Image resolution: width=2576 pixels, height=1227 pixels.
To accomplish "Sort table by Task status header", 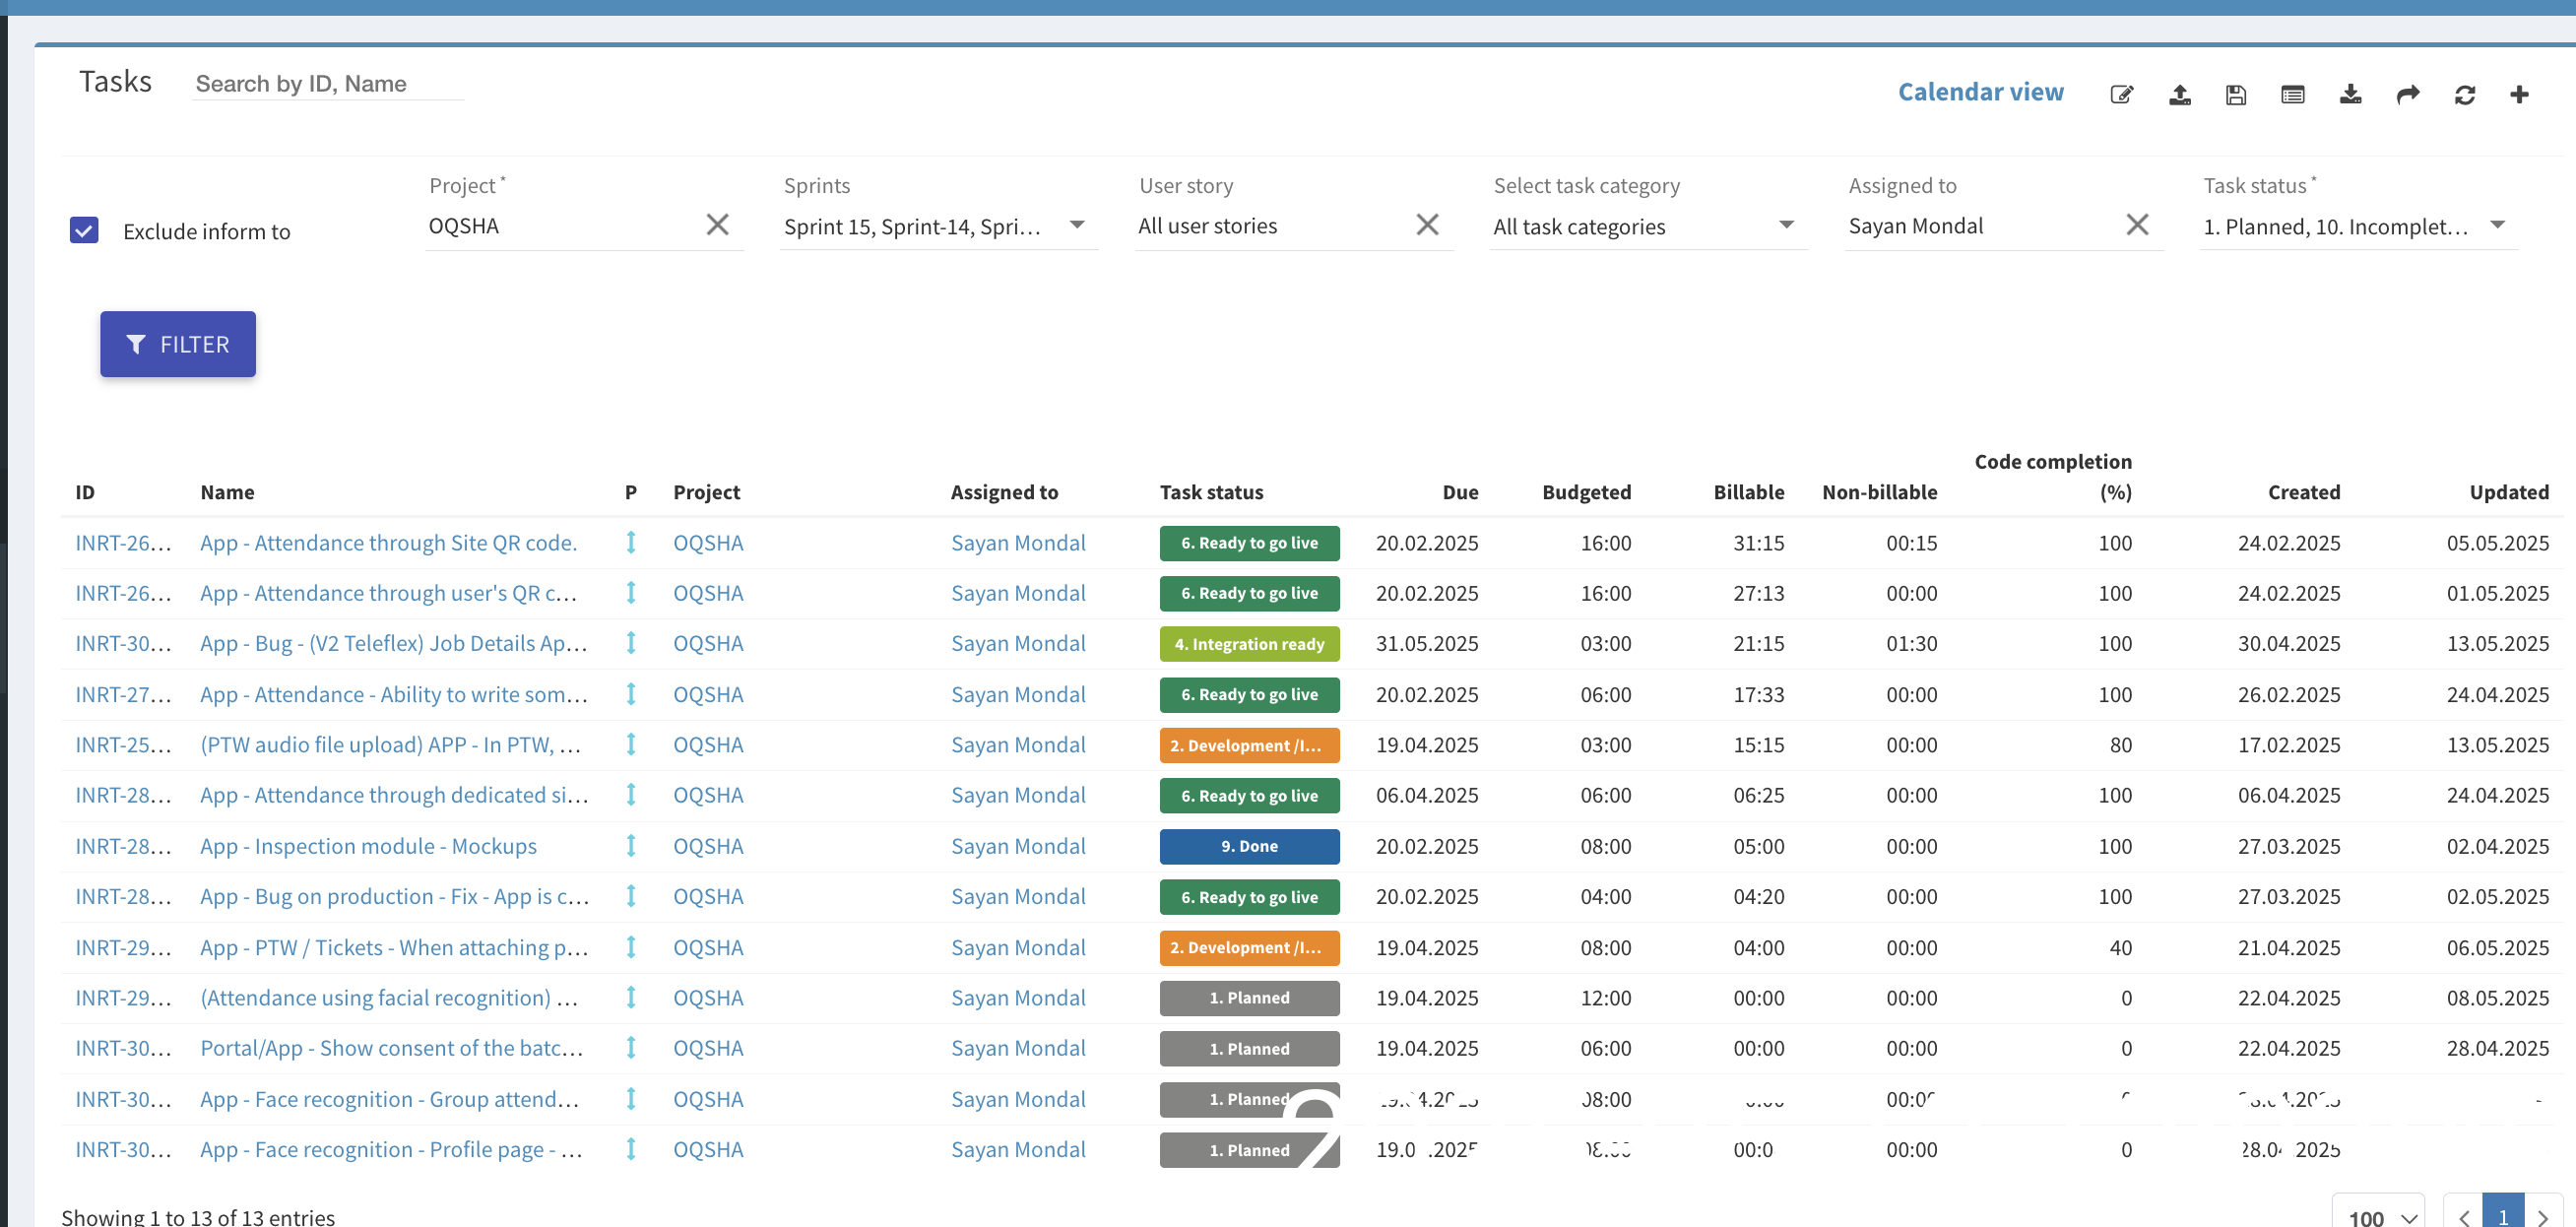I will pyautogui.click(x=1211, y=492).
